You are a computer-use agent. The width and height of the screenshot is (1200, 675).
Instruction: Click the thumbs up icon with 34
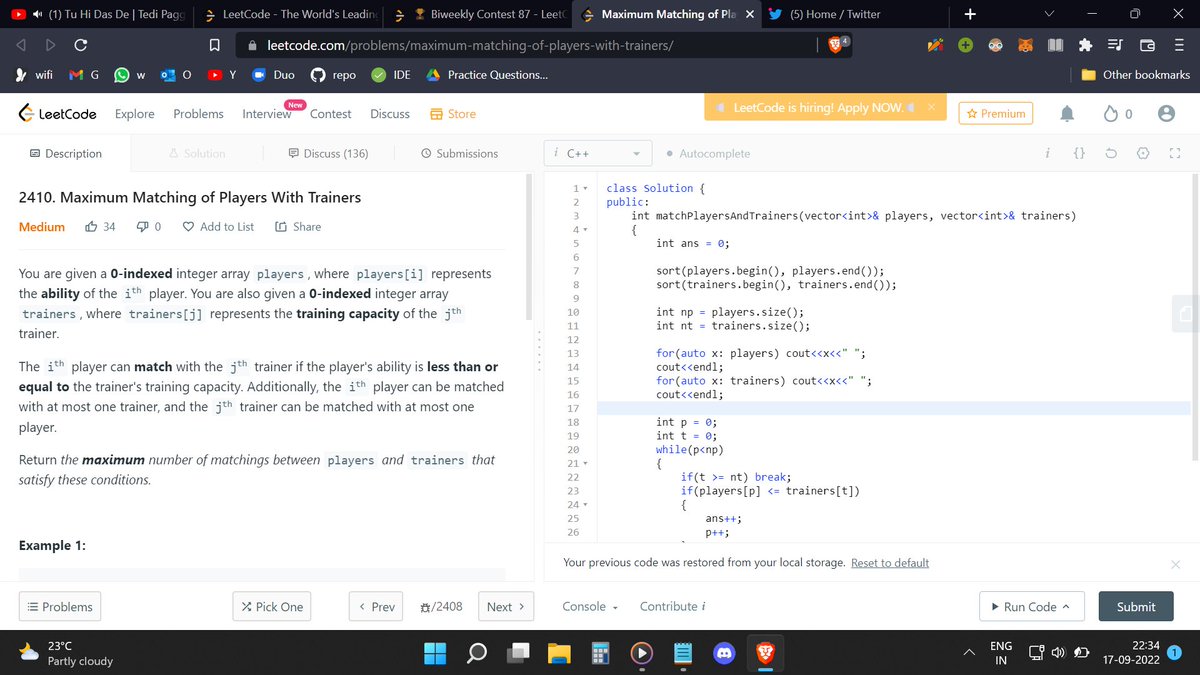coord(91,227)
